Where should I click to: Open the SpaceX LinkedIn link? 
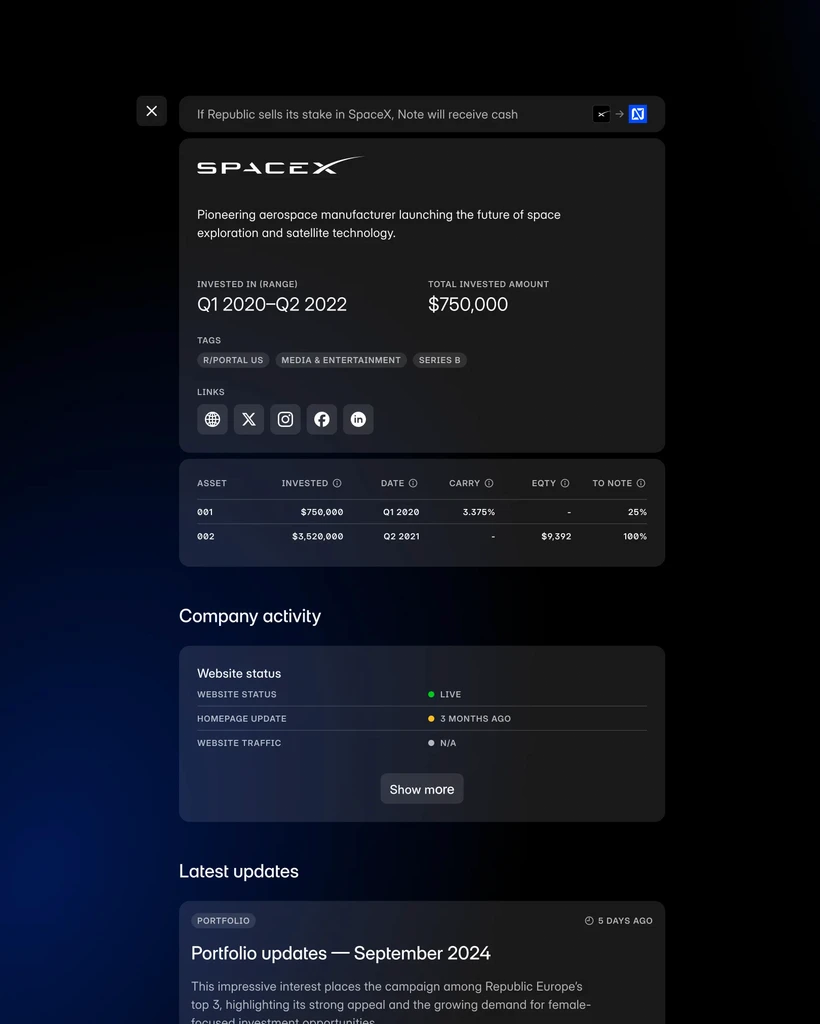click(x=358, y=419)
